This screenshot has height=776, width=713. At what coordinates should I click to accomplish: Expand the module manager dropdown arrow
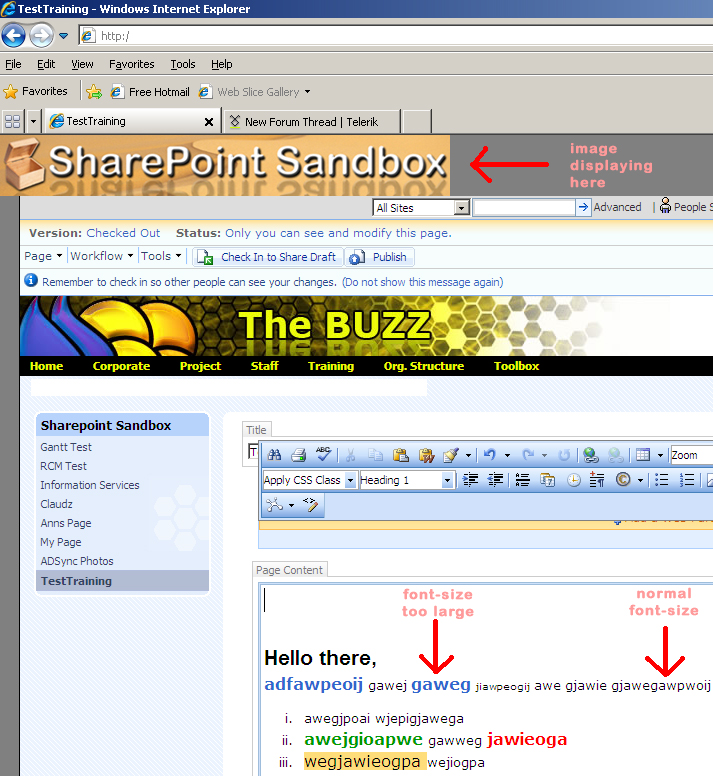point(291,505)
